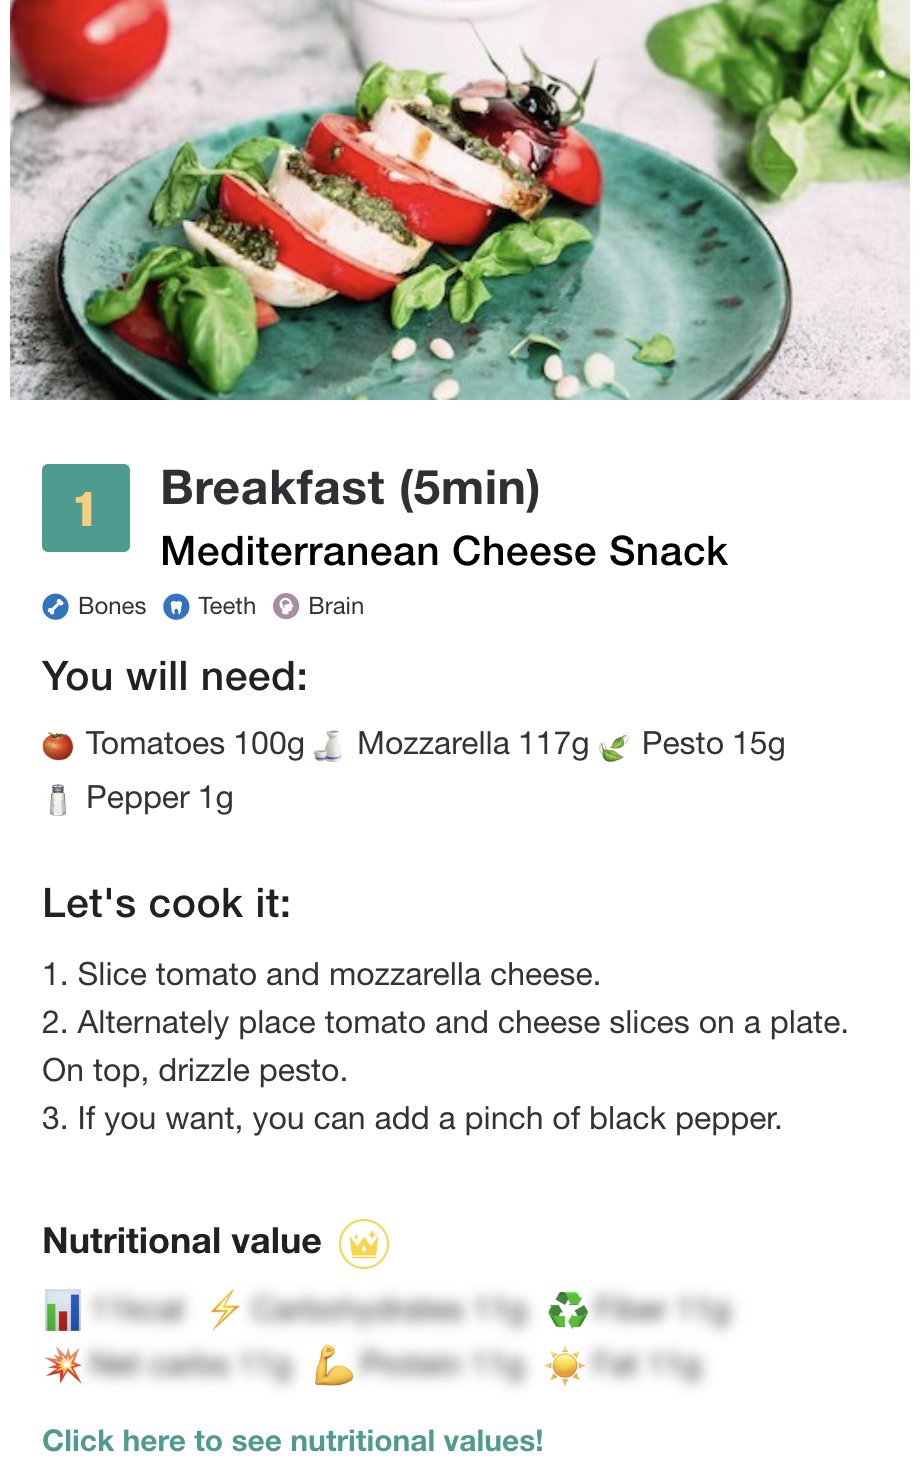The height and width of the screenshot is (1478, 924).
Task: Click the Nutritional value heading
Action: pos(182,1241)
